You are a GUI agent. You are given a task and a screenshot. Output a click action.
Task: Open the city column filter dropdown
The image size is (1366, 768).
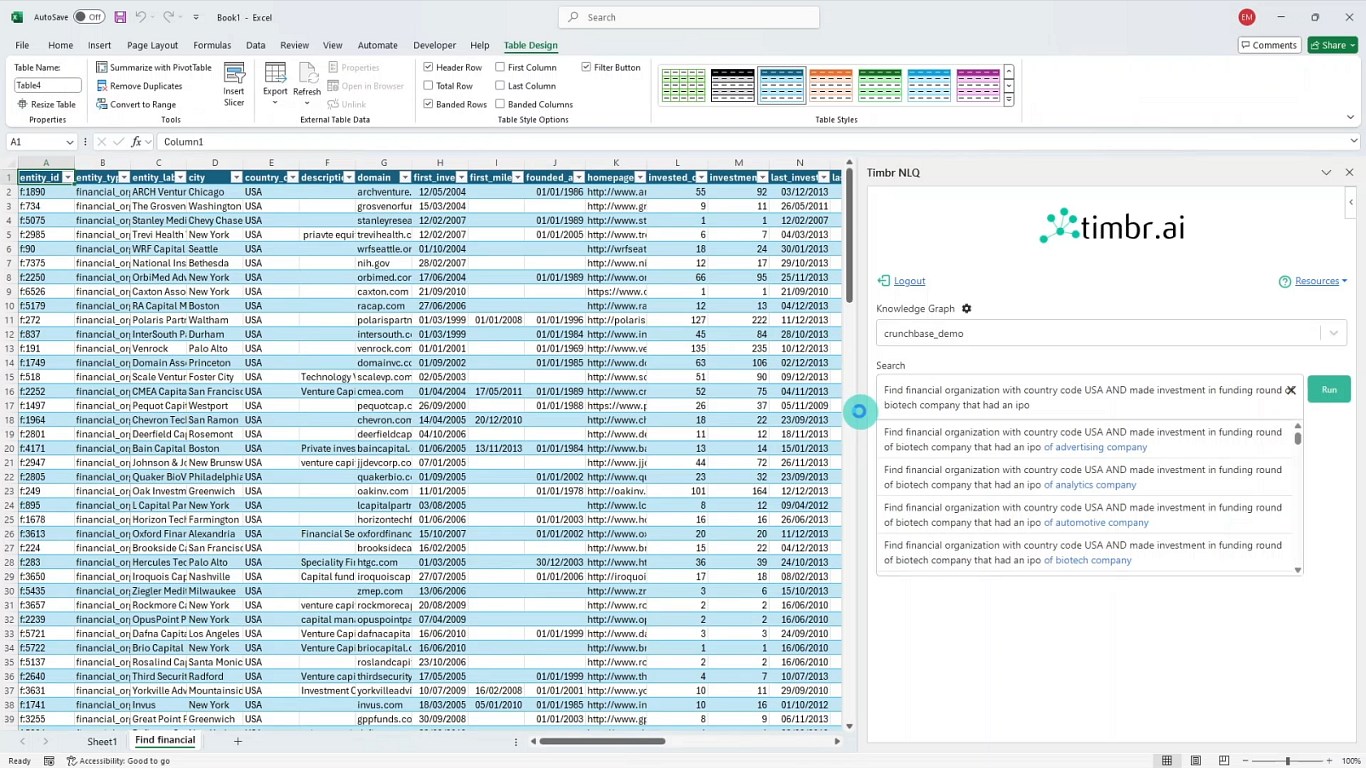click(x=237, y=177)
